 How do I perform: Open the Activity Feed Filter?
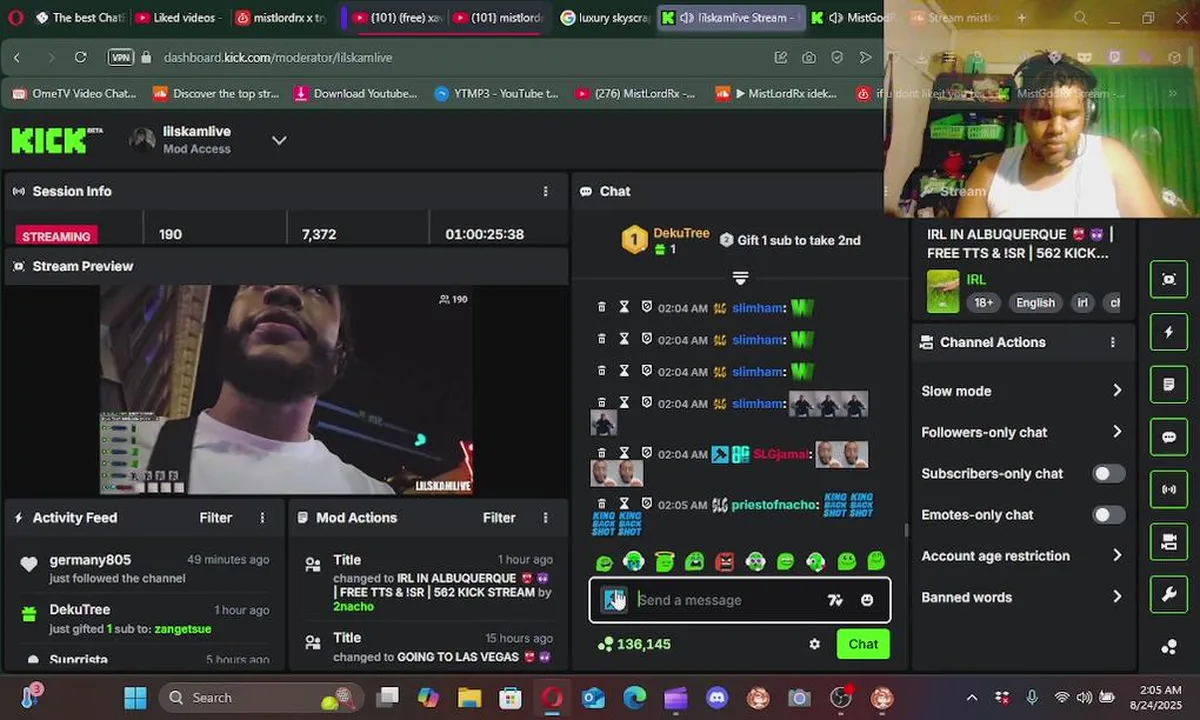(215, 518)
